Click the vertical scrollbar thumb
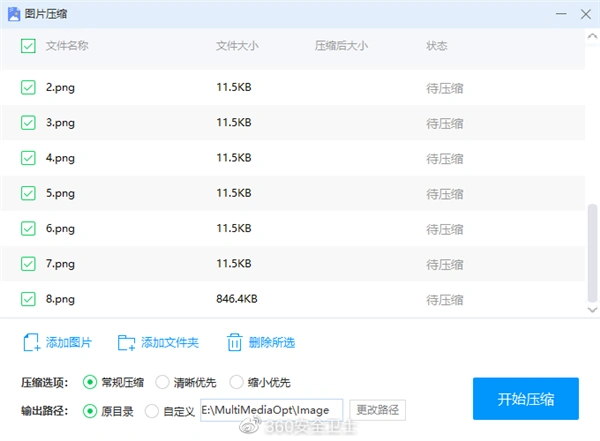 tap(592, 253)
